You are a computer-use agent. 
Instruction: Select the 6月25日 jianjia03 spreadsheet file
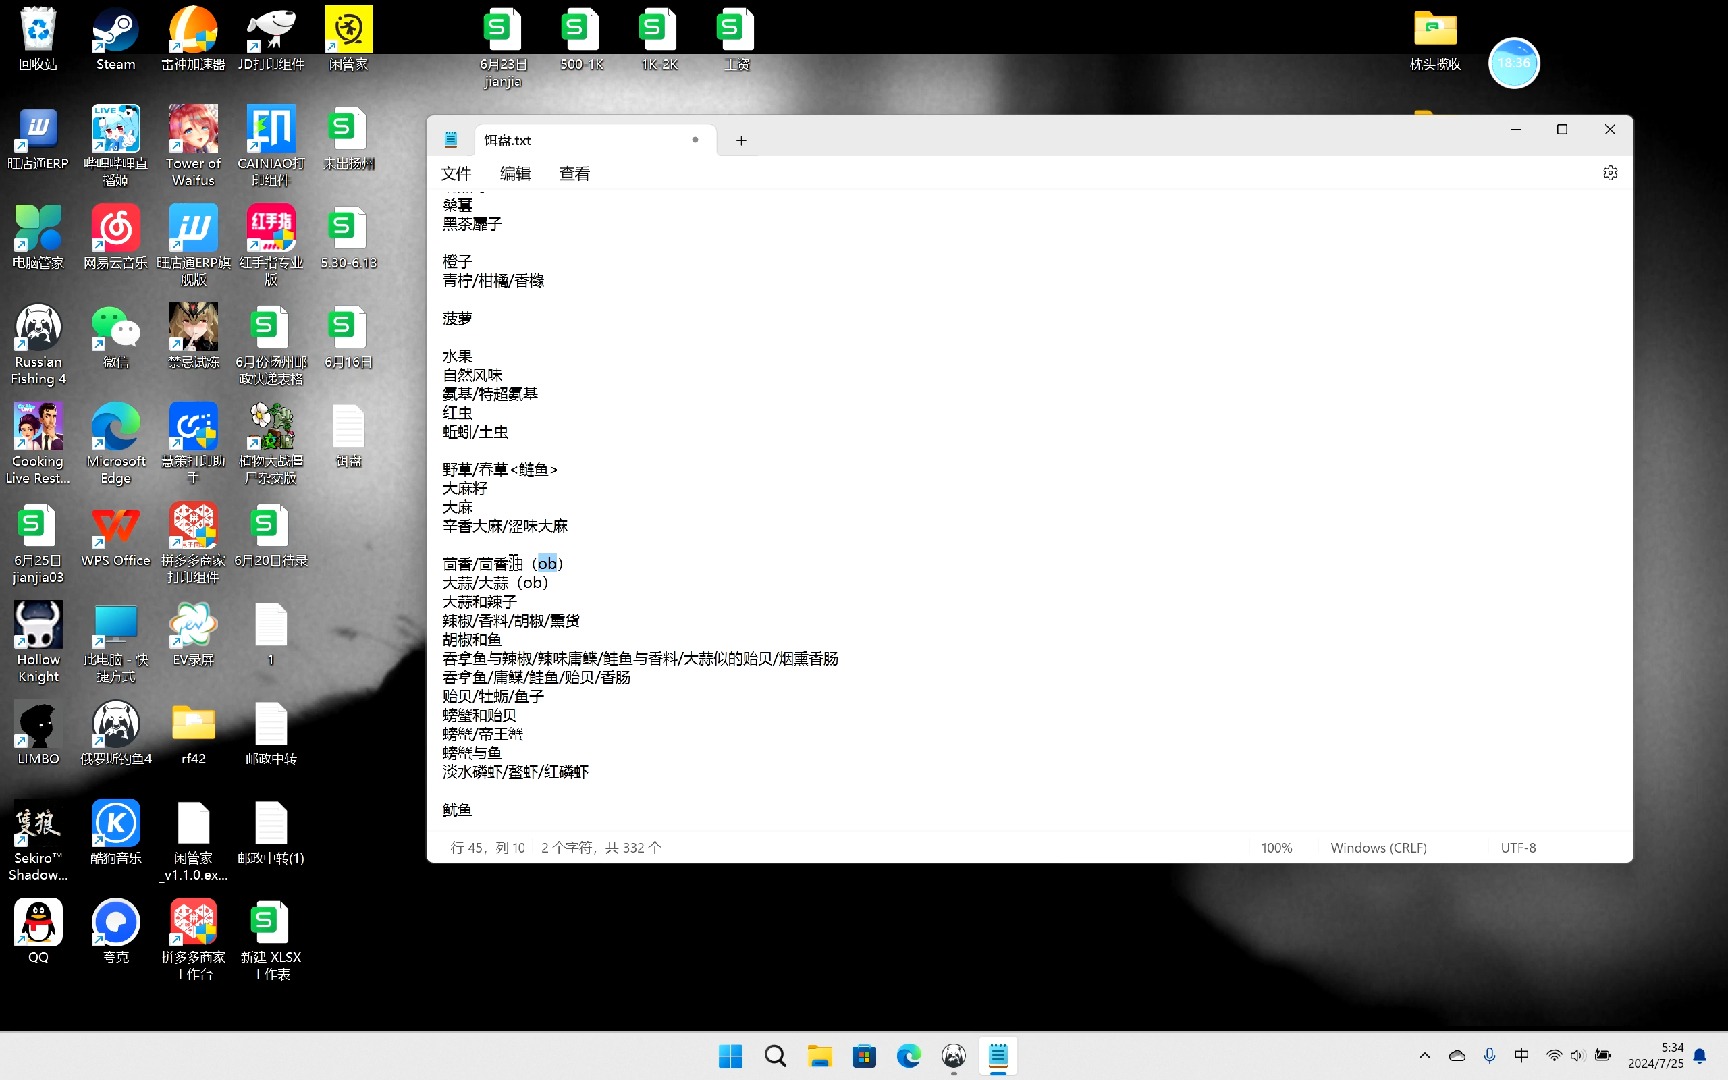point(38,544)
